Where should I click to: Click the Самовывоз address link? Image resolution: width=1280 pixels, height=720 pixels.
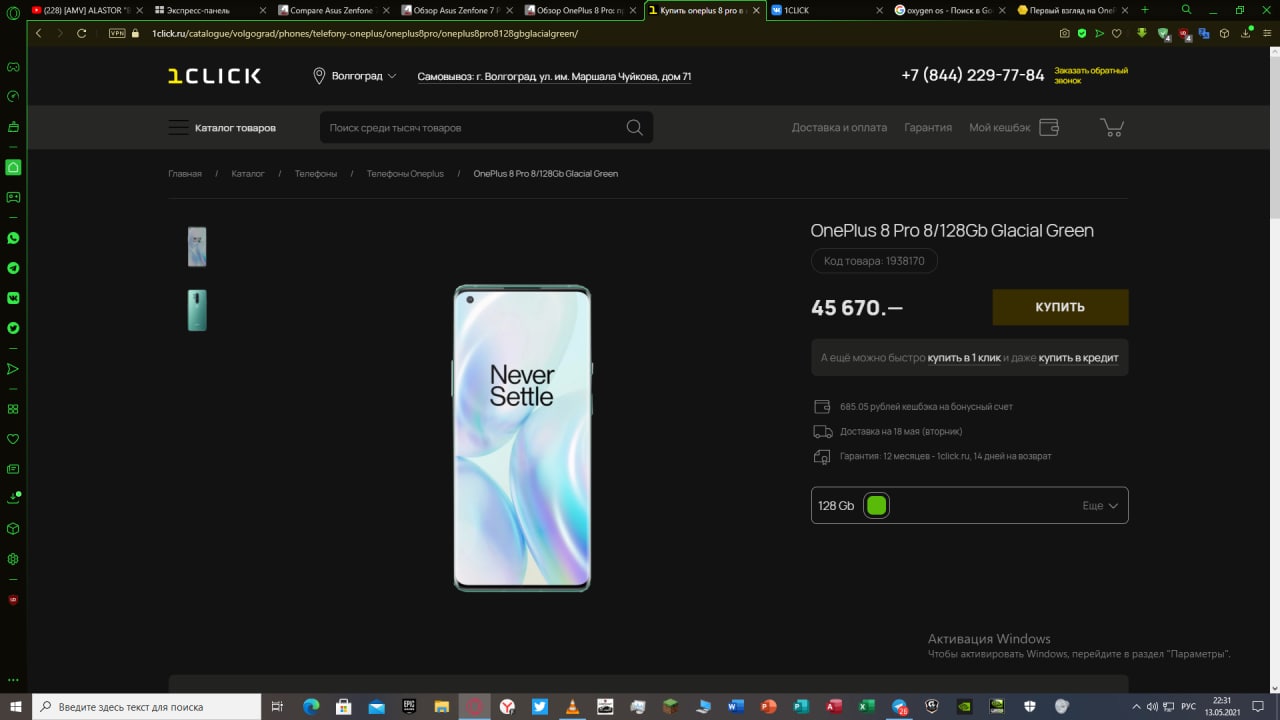[x=554, y=76]
